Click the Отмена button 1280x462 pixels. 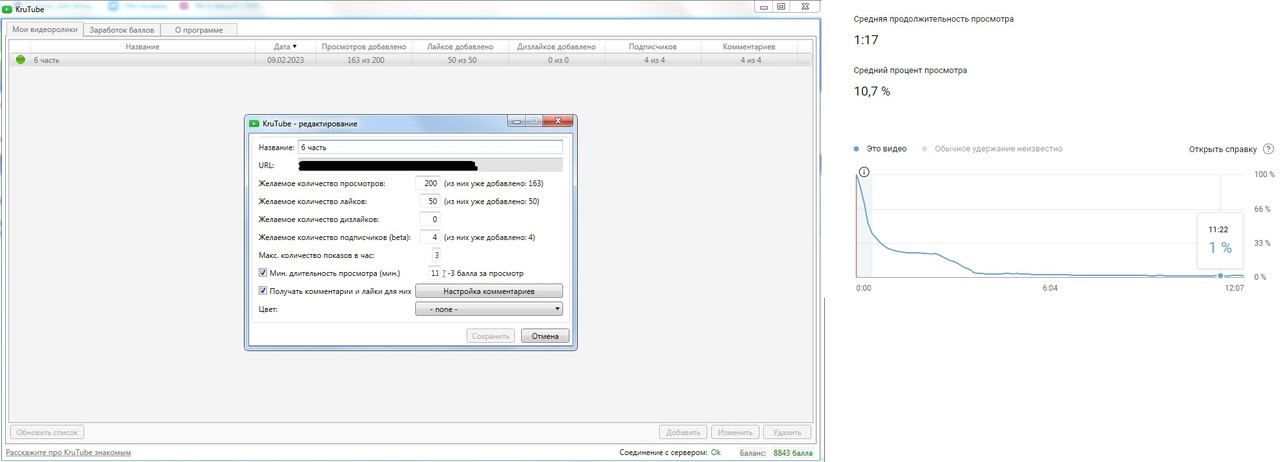point(545,336)
